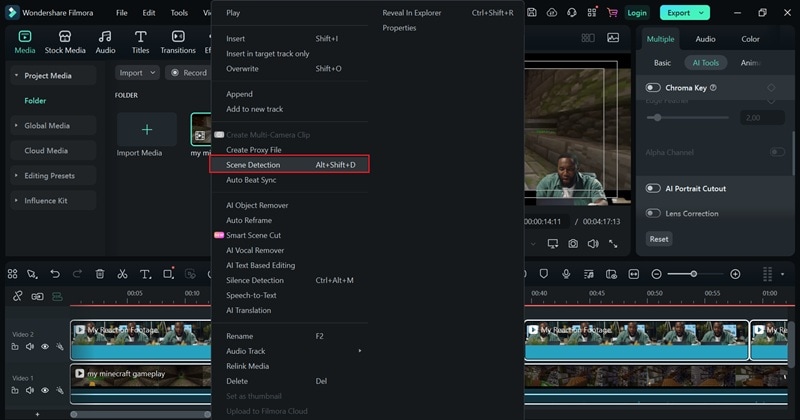Image resolution: width=800 pixels, height=420 pixels.
Task: Click the Edge Feather value field 2.00
Action: point(762,118)
